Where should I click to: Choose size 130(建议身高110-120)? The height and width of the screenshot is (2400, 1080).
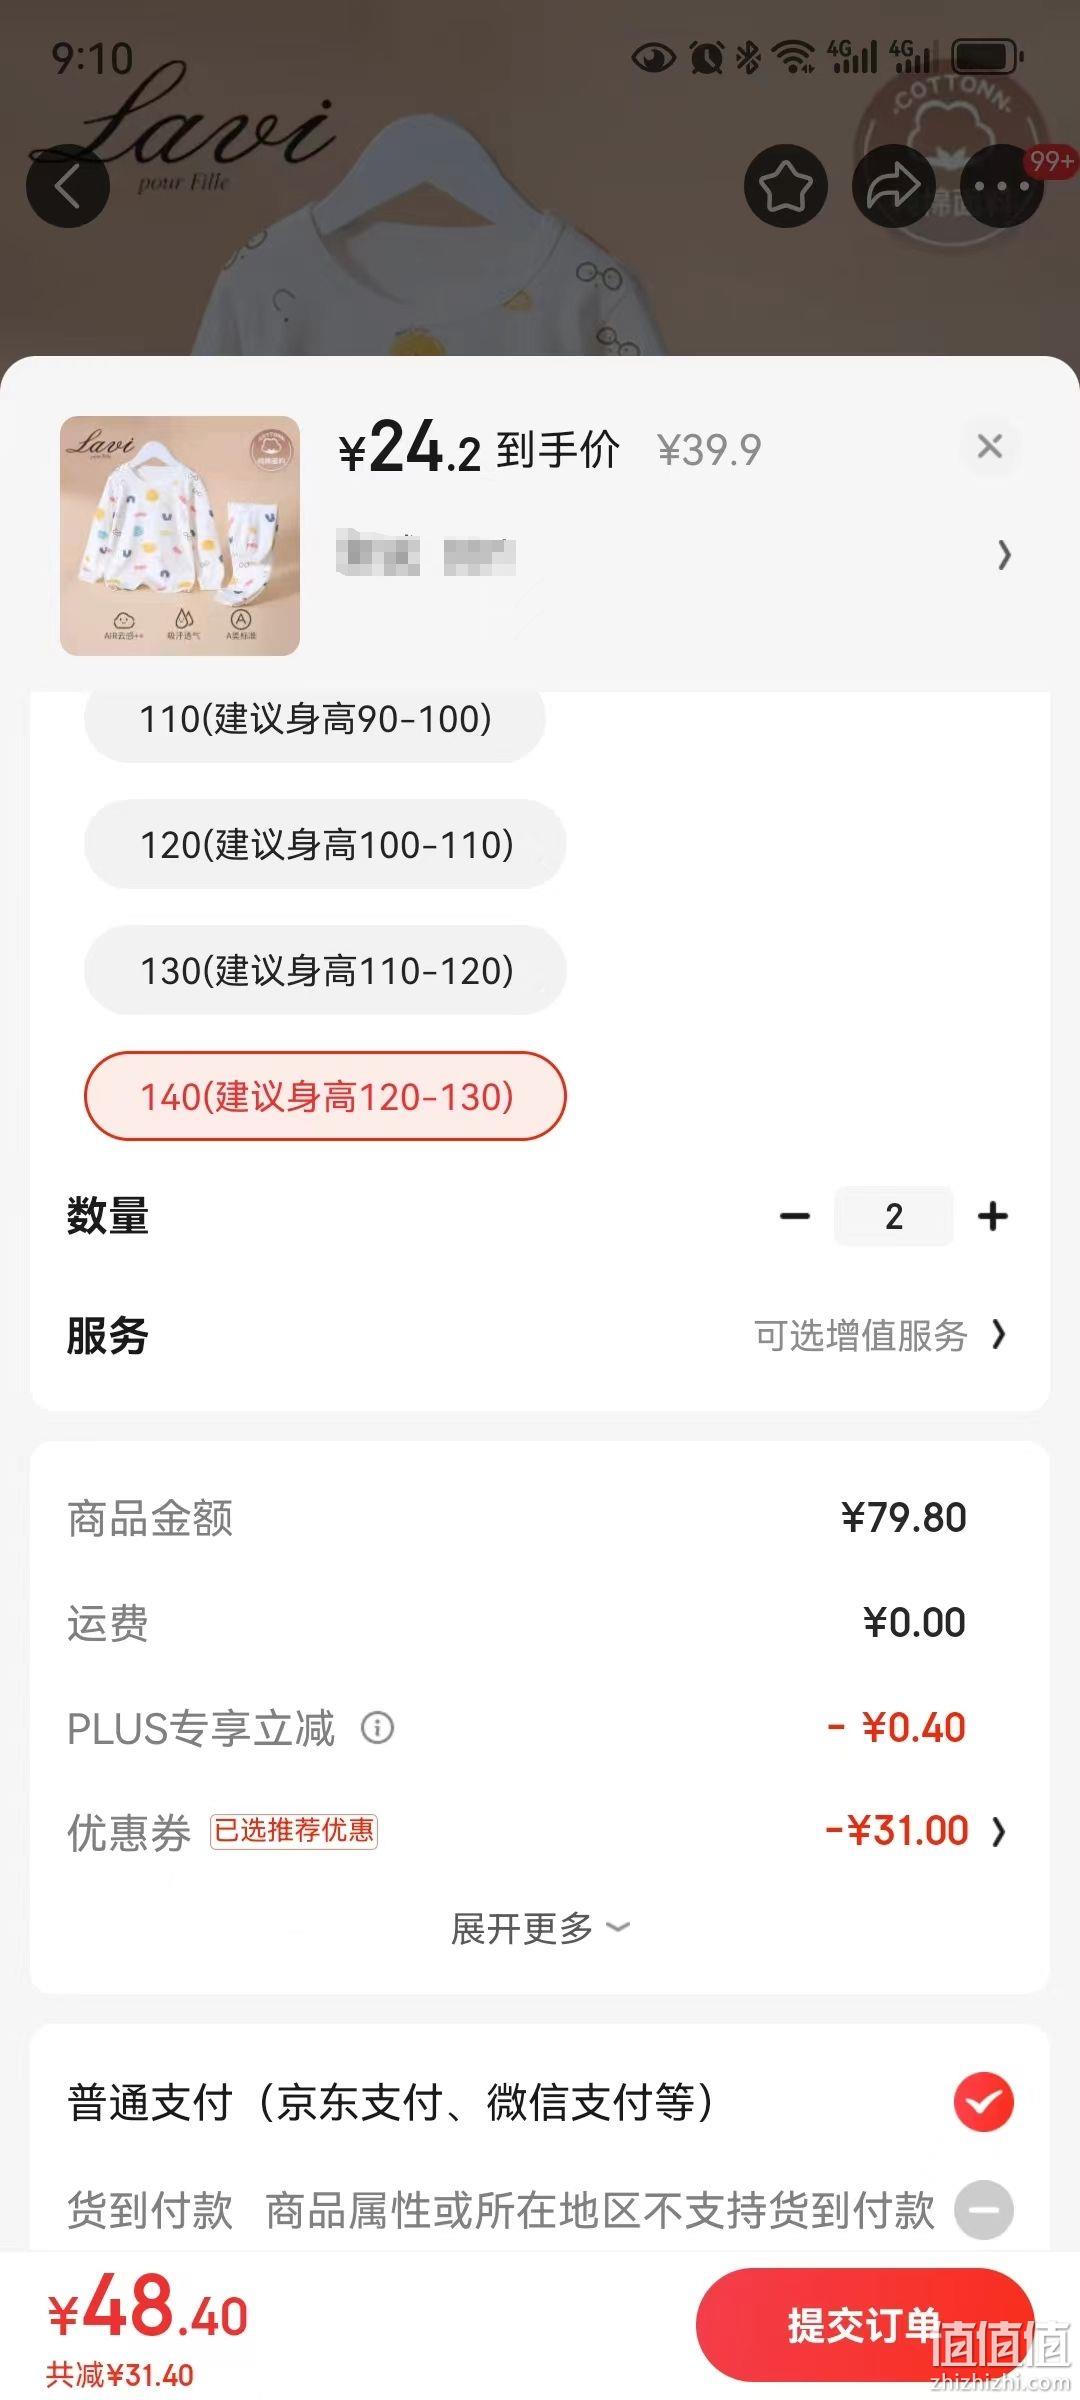(x=325, y=970)
